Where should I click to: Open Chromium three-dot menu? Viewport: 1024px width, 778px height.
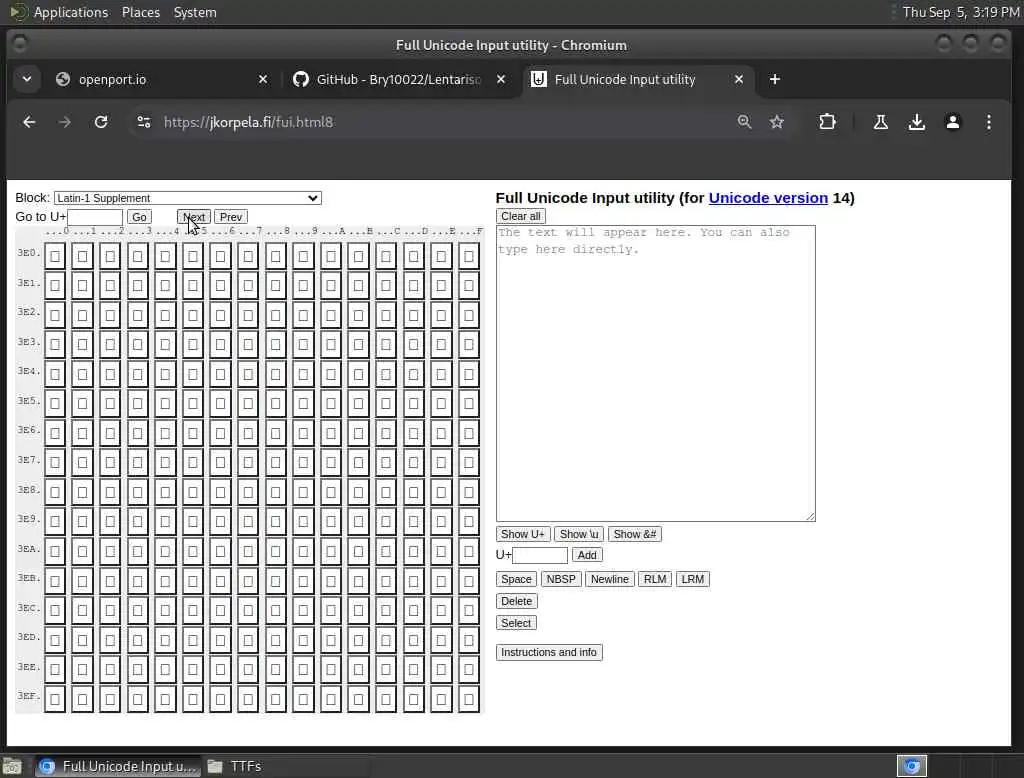click(x=989, y=122)
